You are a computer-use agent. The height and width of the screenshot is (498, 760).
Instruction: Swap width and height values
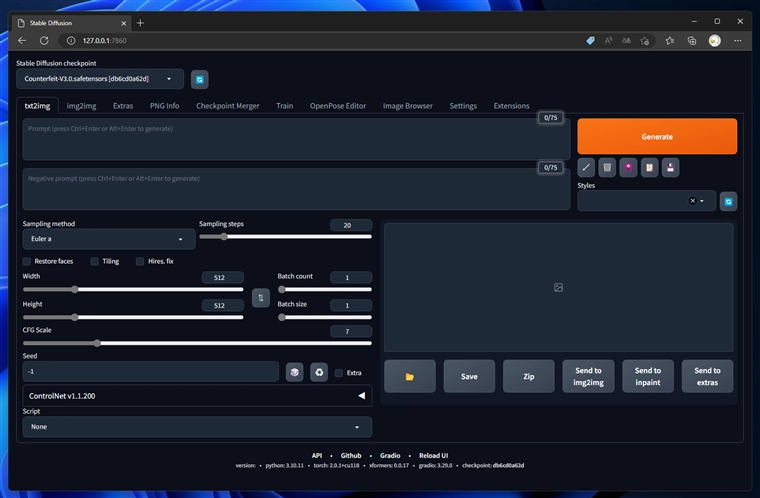[261, 298]
